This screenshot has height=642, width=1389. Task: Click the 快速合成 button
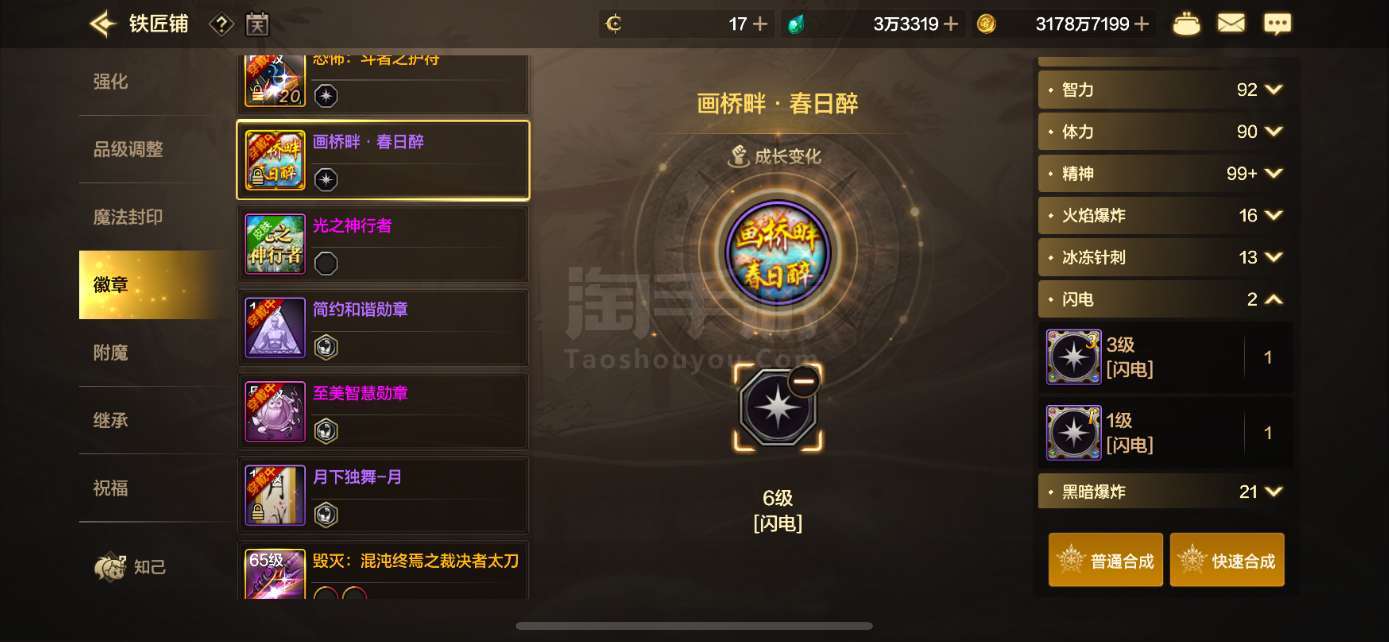1227,560
